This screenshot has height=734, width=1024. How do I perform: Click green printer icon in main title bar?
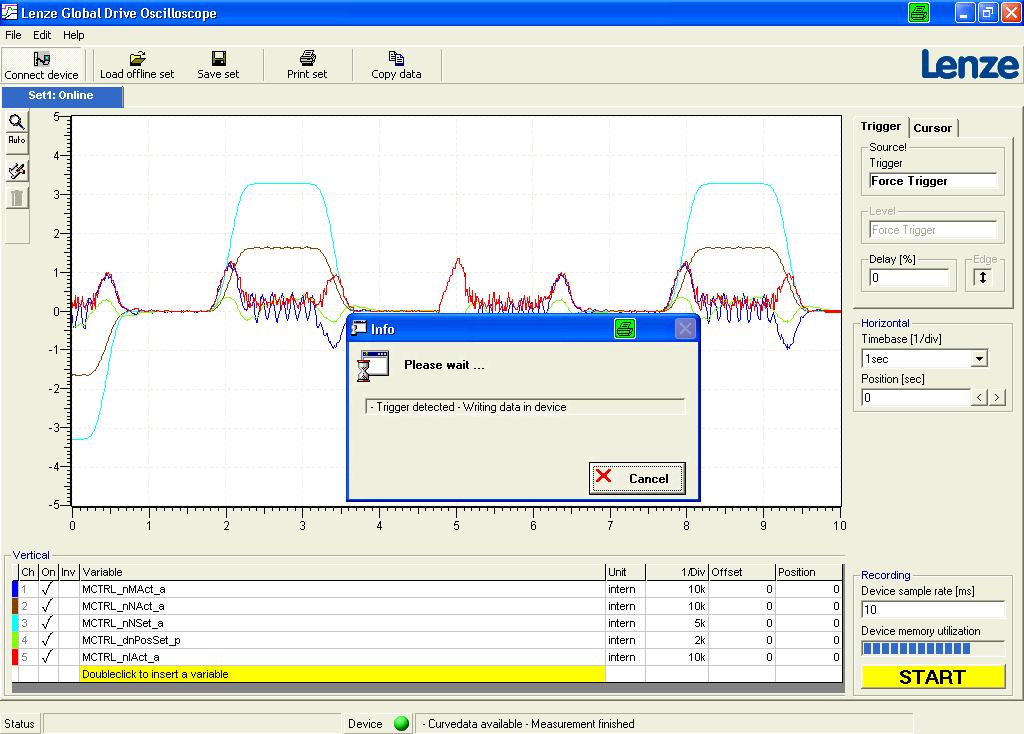click(x=919, y=13)
